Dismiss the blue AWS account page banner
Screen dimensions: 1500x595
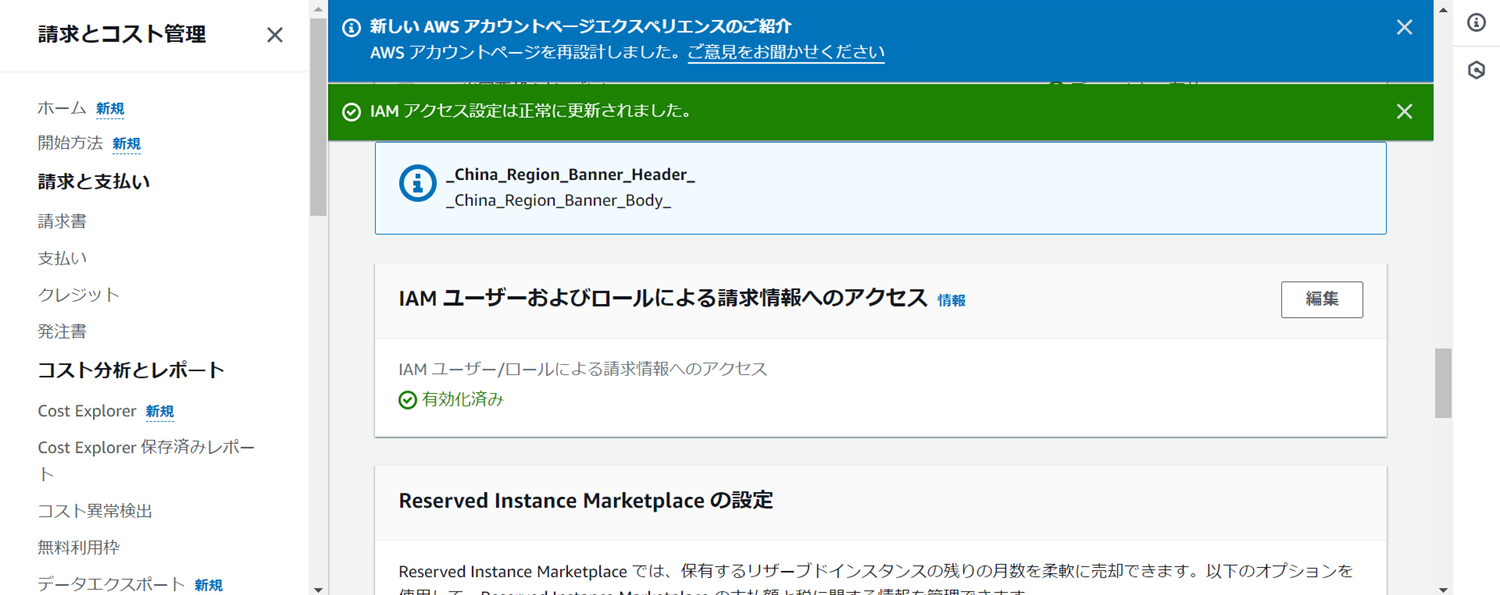tap(1404, 27)
